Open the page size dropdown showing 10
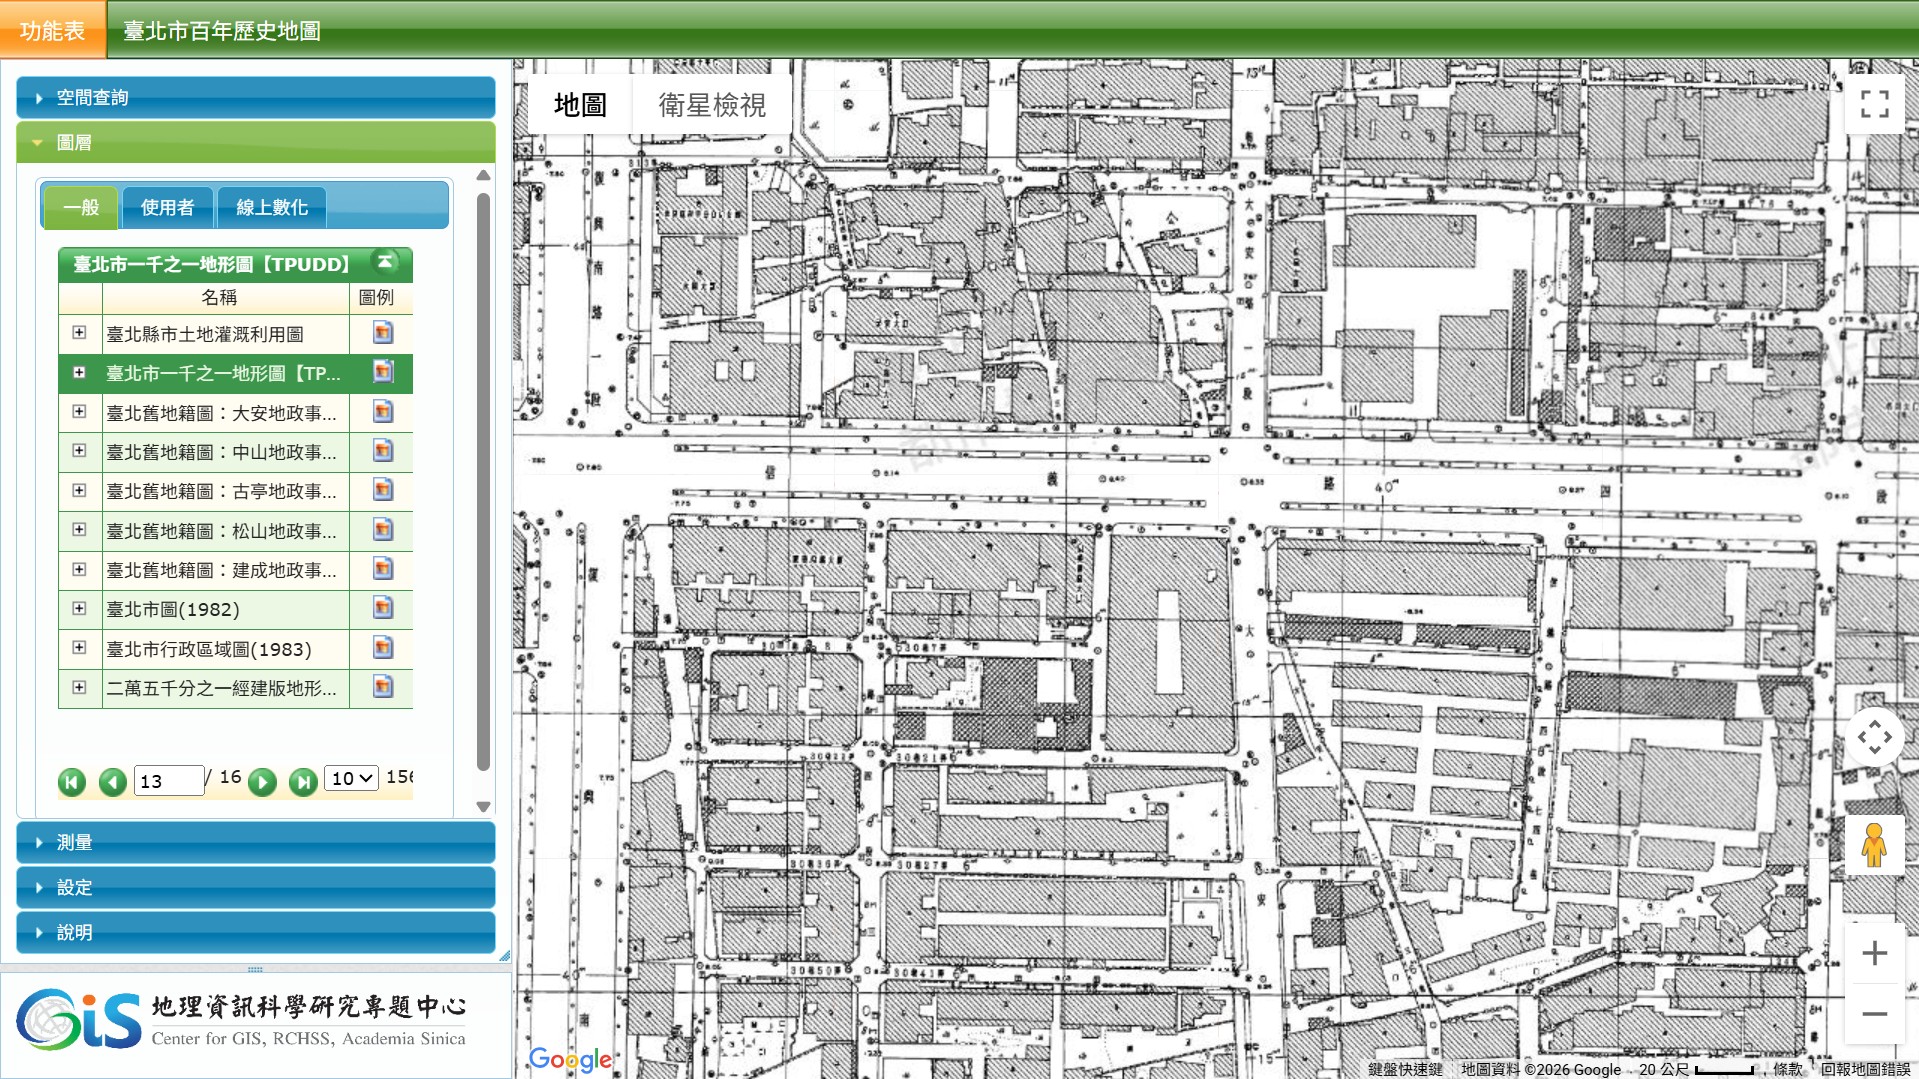1919x1079 pixels. click(x=351, y=778)
